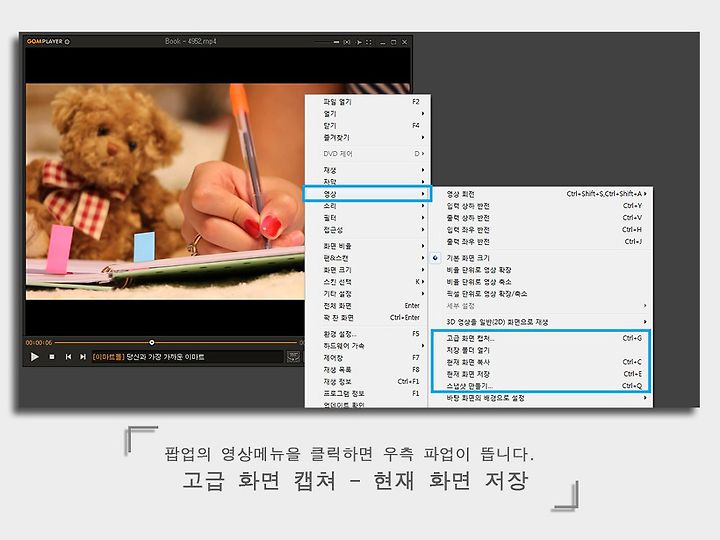The image size is (720, 540).
Task: Click the opacity slider in the title bar
Action: [x=326, y=42]
